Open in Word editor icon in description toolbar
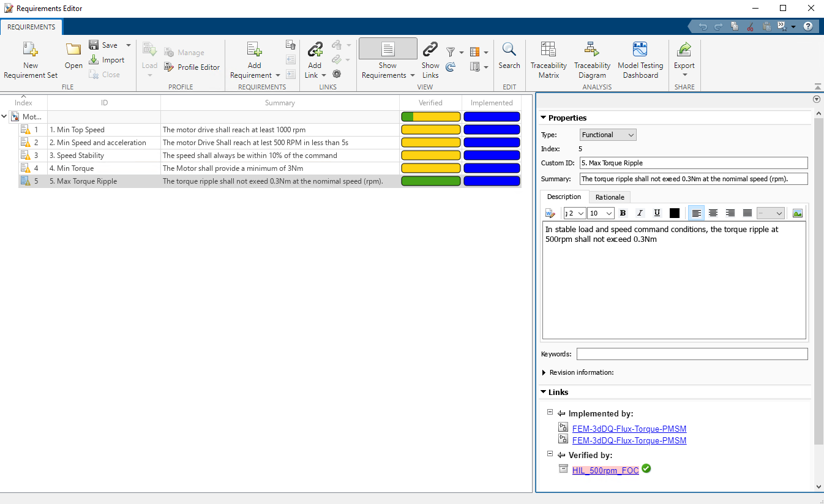This screenshot has height=504, width=824. pos(550,213)
